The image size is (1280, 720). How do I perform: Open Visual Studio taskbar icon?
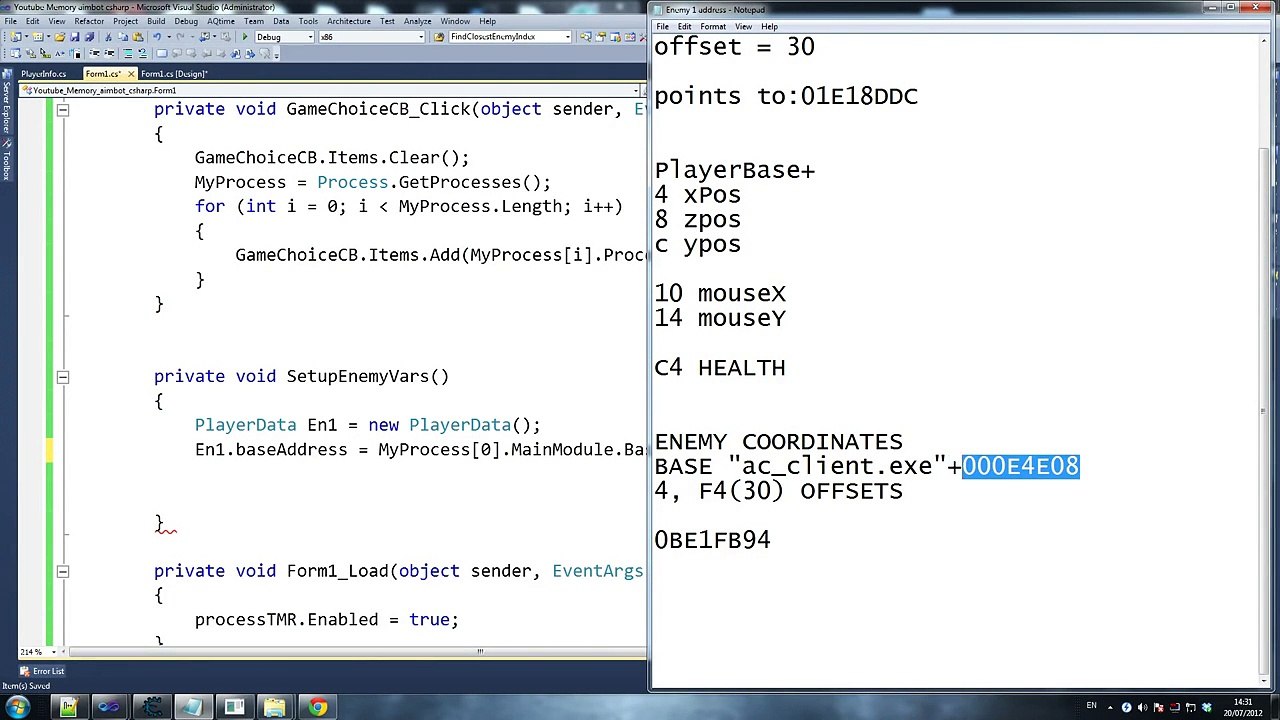click(109, 707)
